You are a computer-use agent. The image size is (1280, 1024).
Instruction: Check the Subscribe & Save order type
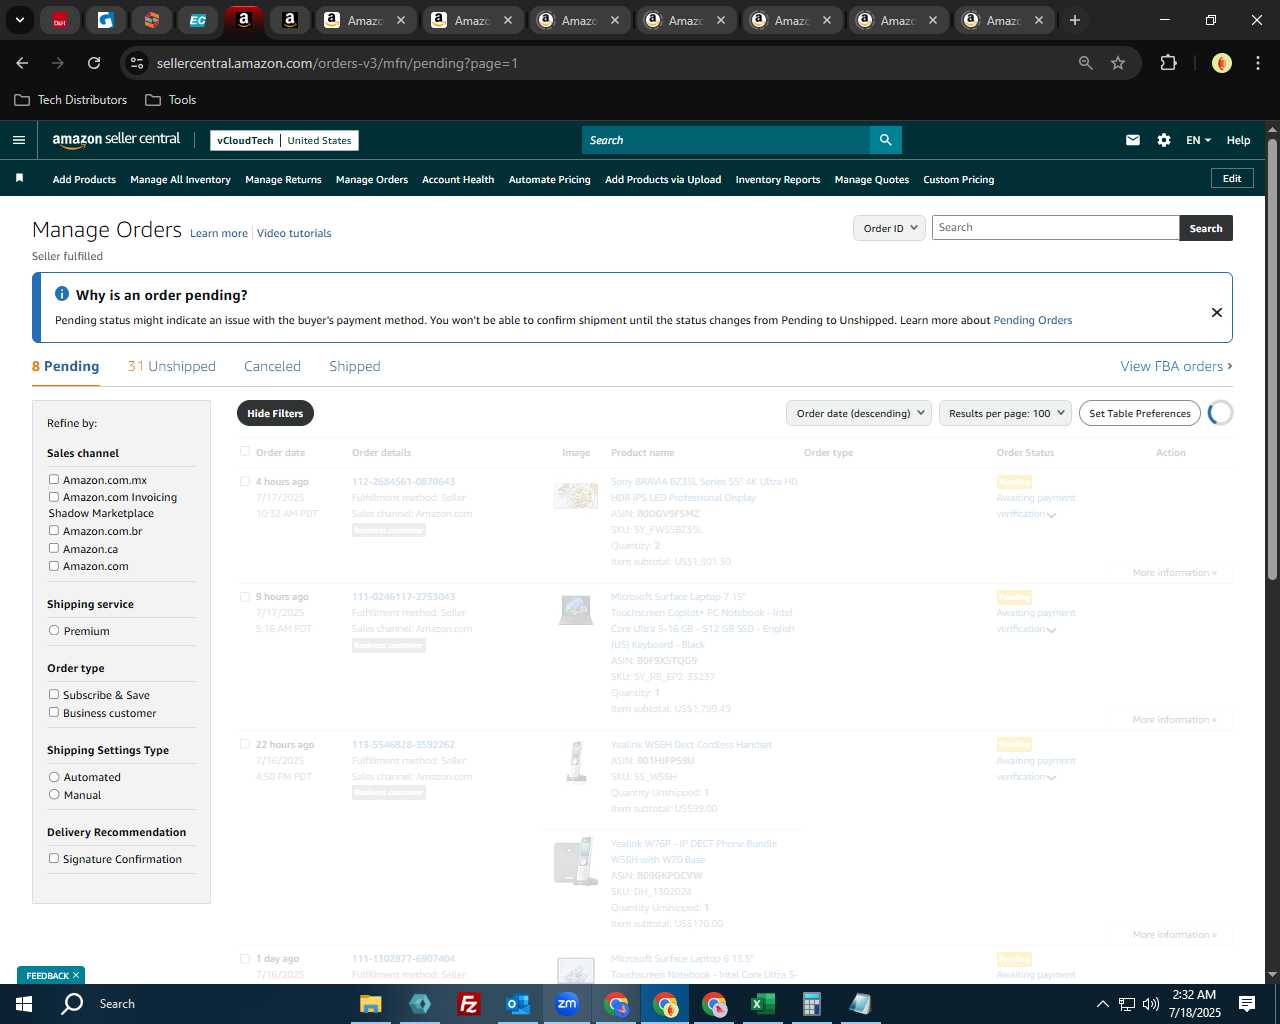pos(54,695)
